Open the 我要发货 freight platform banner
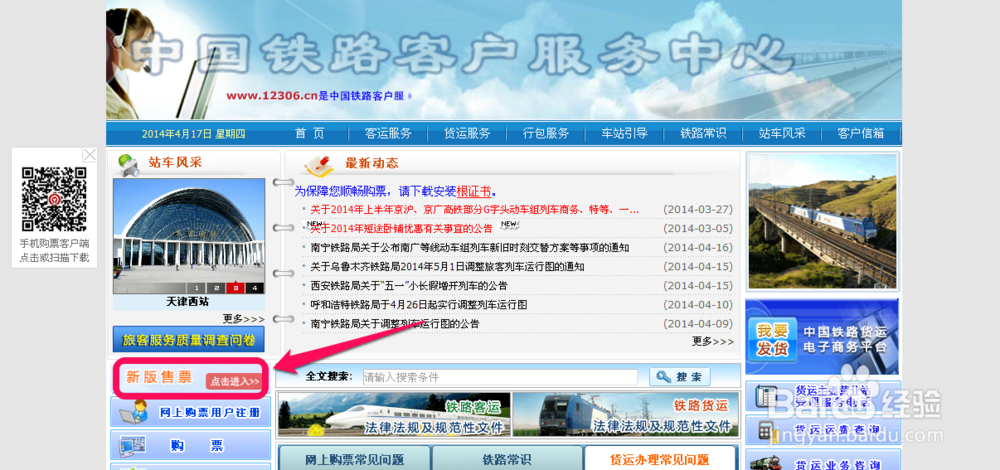 tap(822, 337)
